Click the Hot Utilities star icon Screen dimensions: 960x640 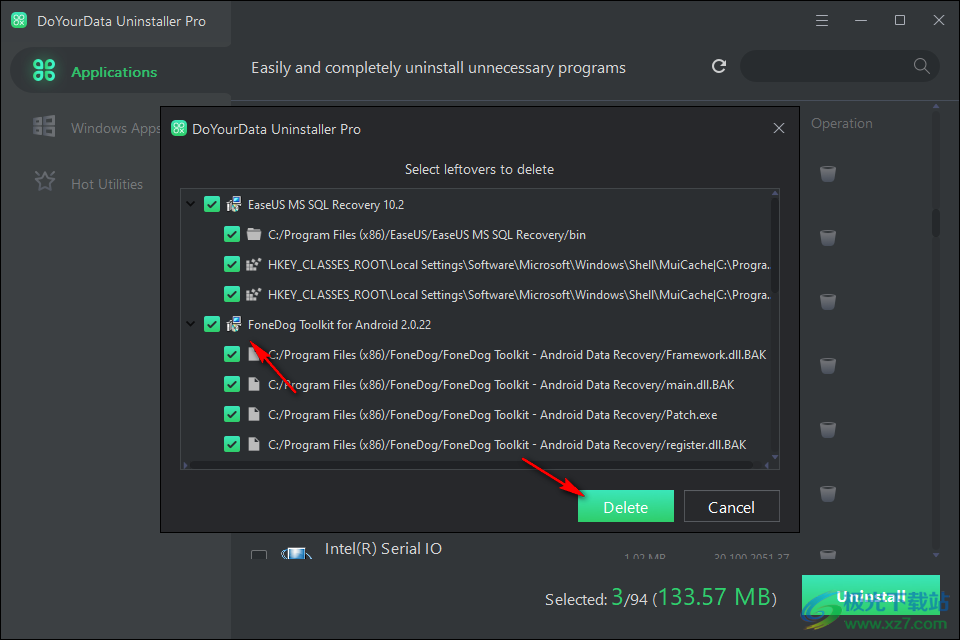[x=45, y=181]
